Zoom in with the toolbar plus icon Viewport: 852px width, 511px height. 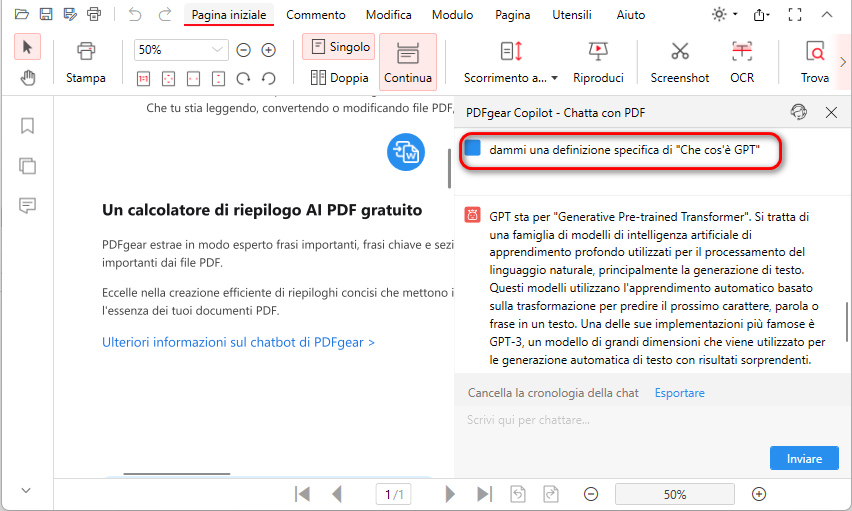(268, 50)
